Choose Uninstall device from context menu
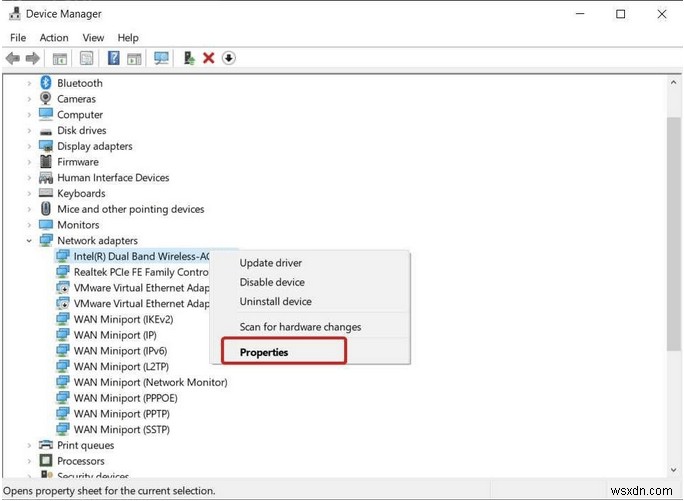Viewport: 684px width, 501px height. [310, 301]
